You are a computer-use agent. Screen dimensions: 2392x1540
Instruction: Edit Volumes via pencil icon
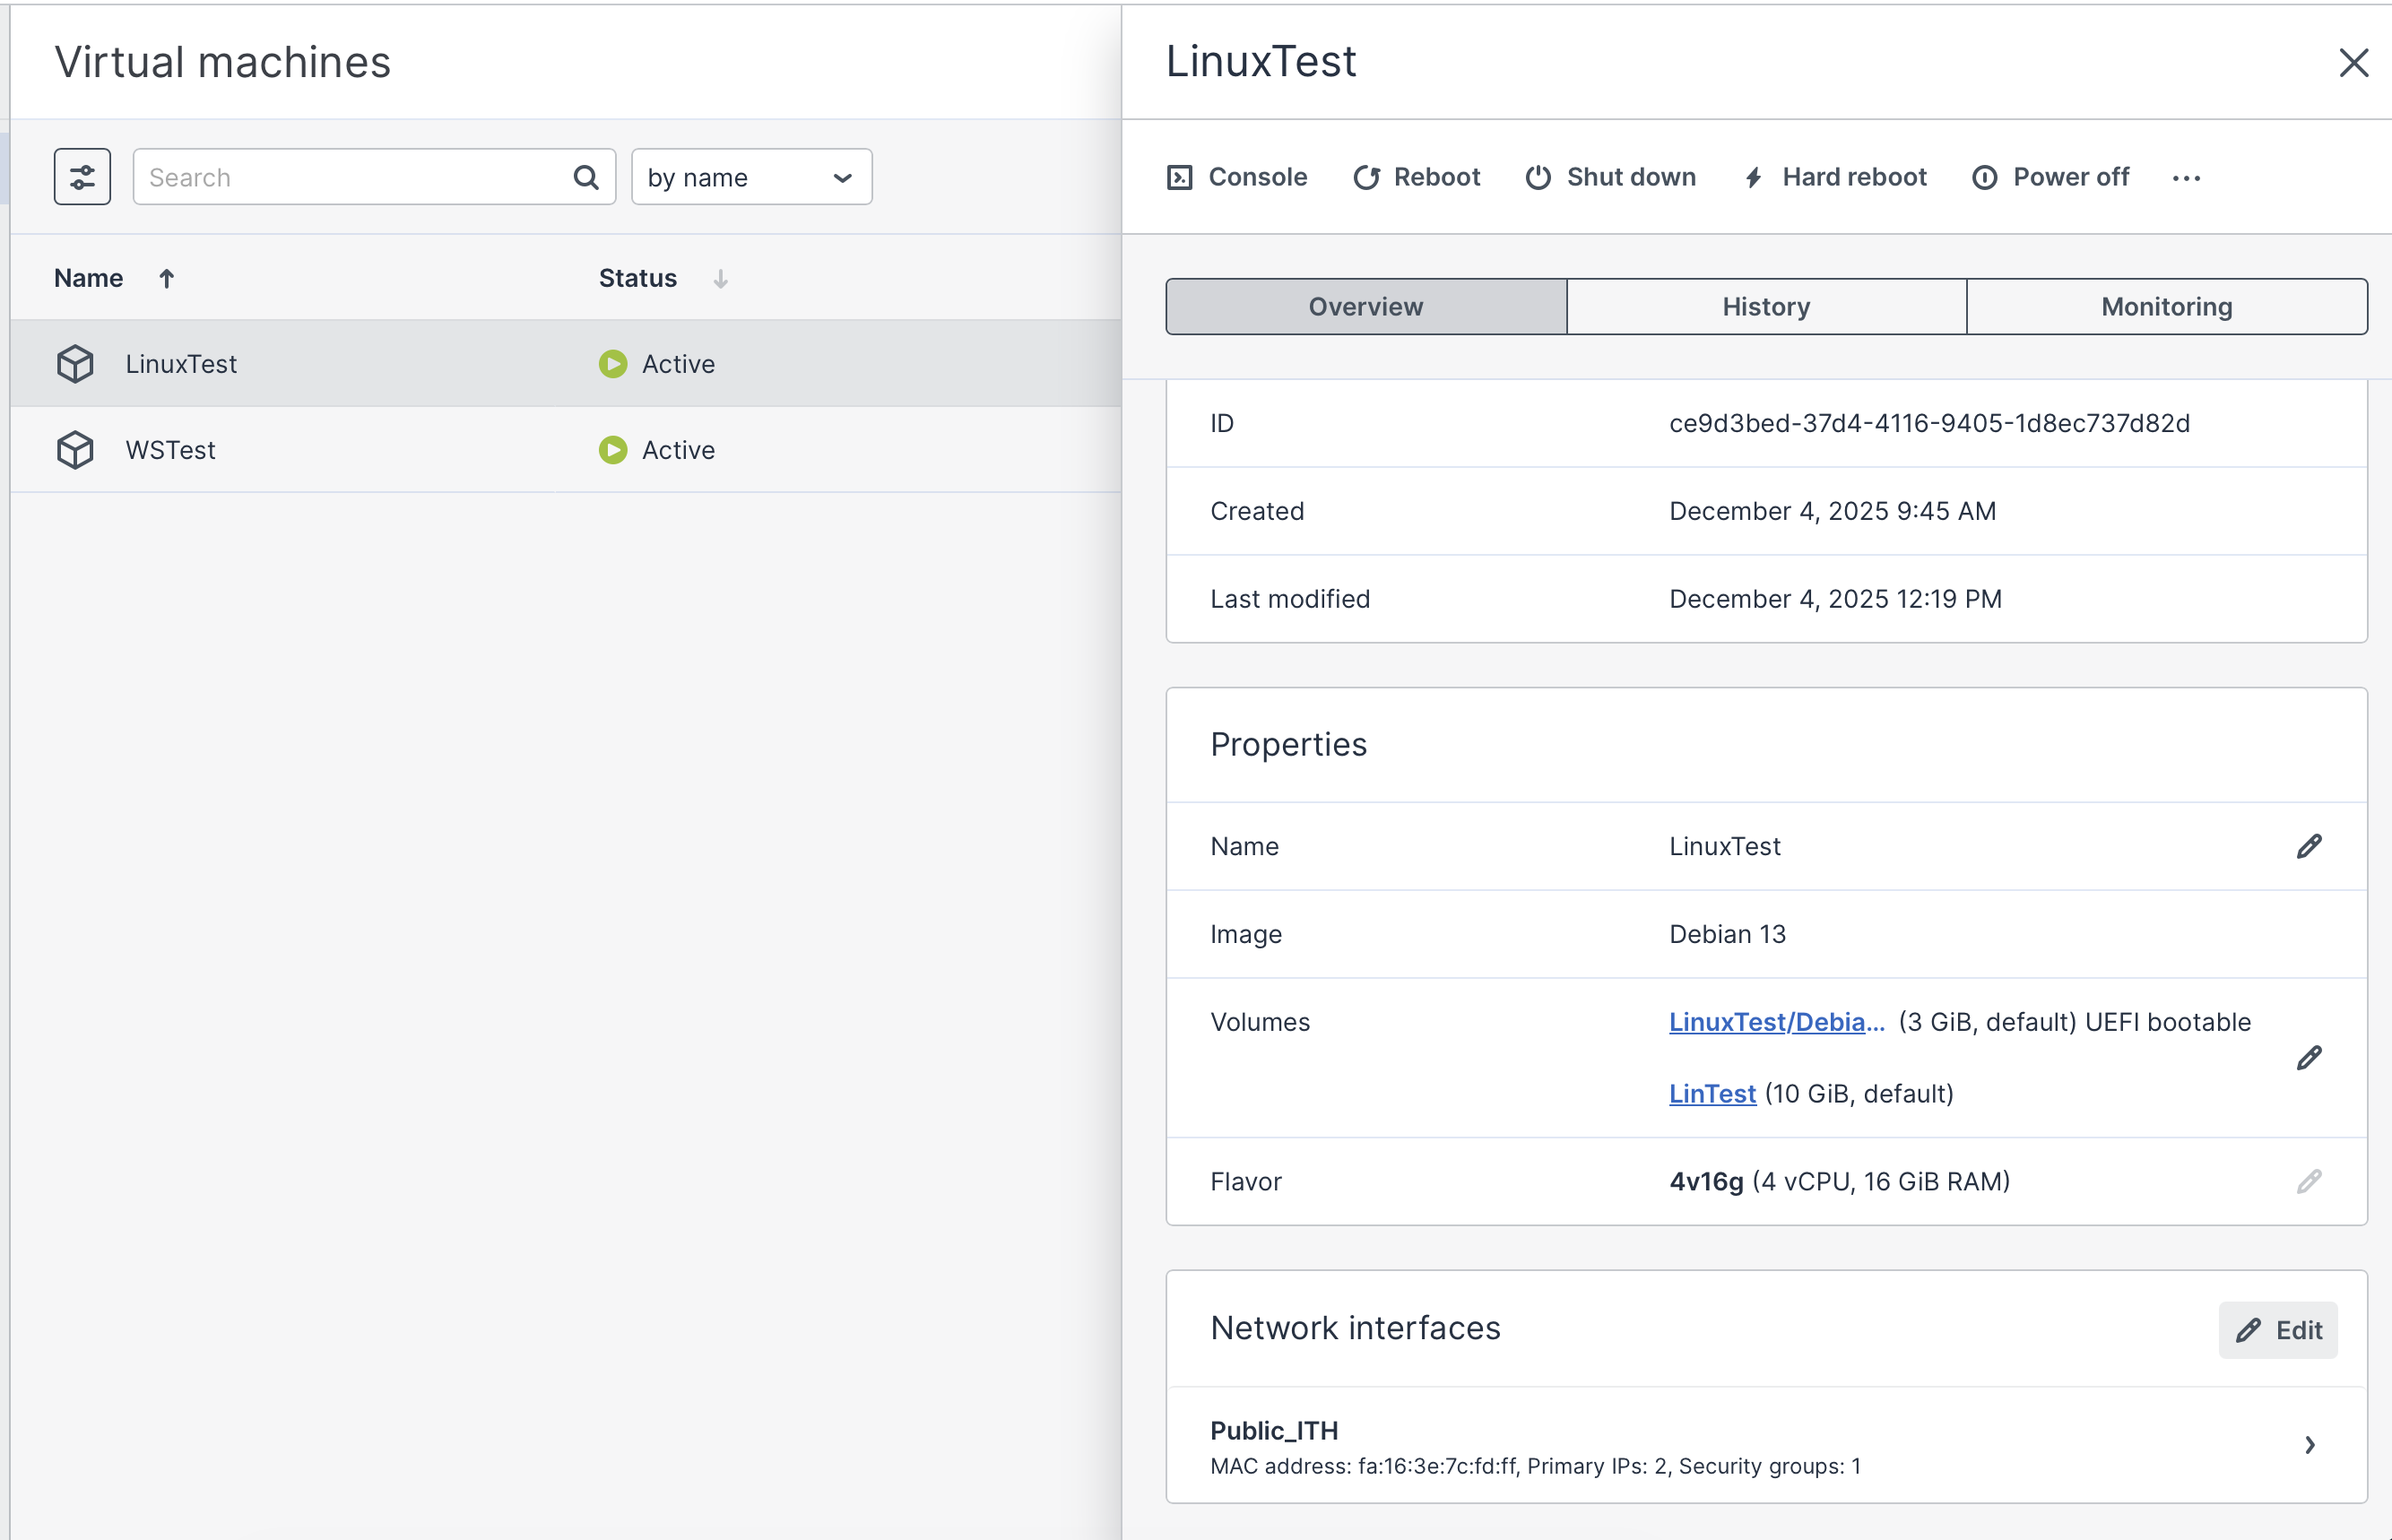[2308, 1057]
